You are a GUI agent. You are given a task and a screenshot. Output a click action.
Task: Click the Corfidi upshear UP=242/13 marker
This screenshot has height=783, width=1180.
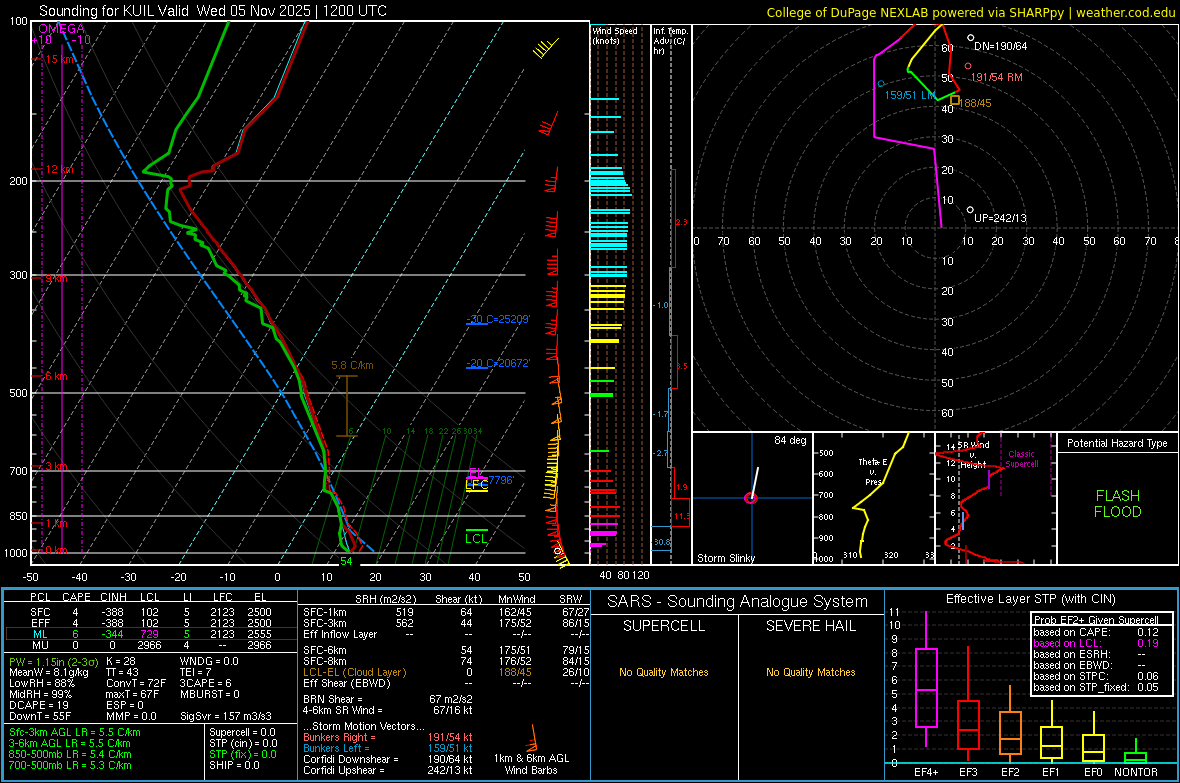[970, 209]
